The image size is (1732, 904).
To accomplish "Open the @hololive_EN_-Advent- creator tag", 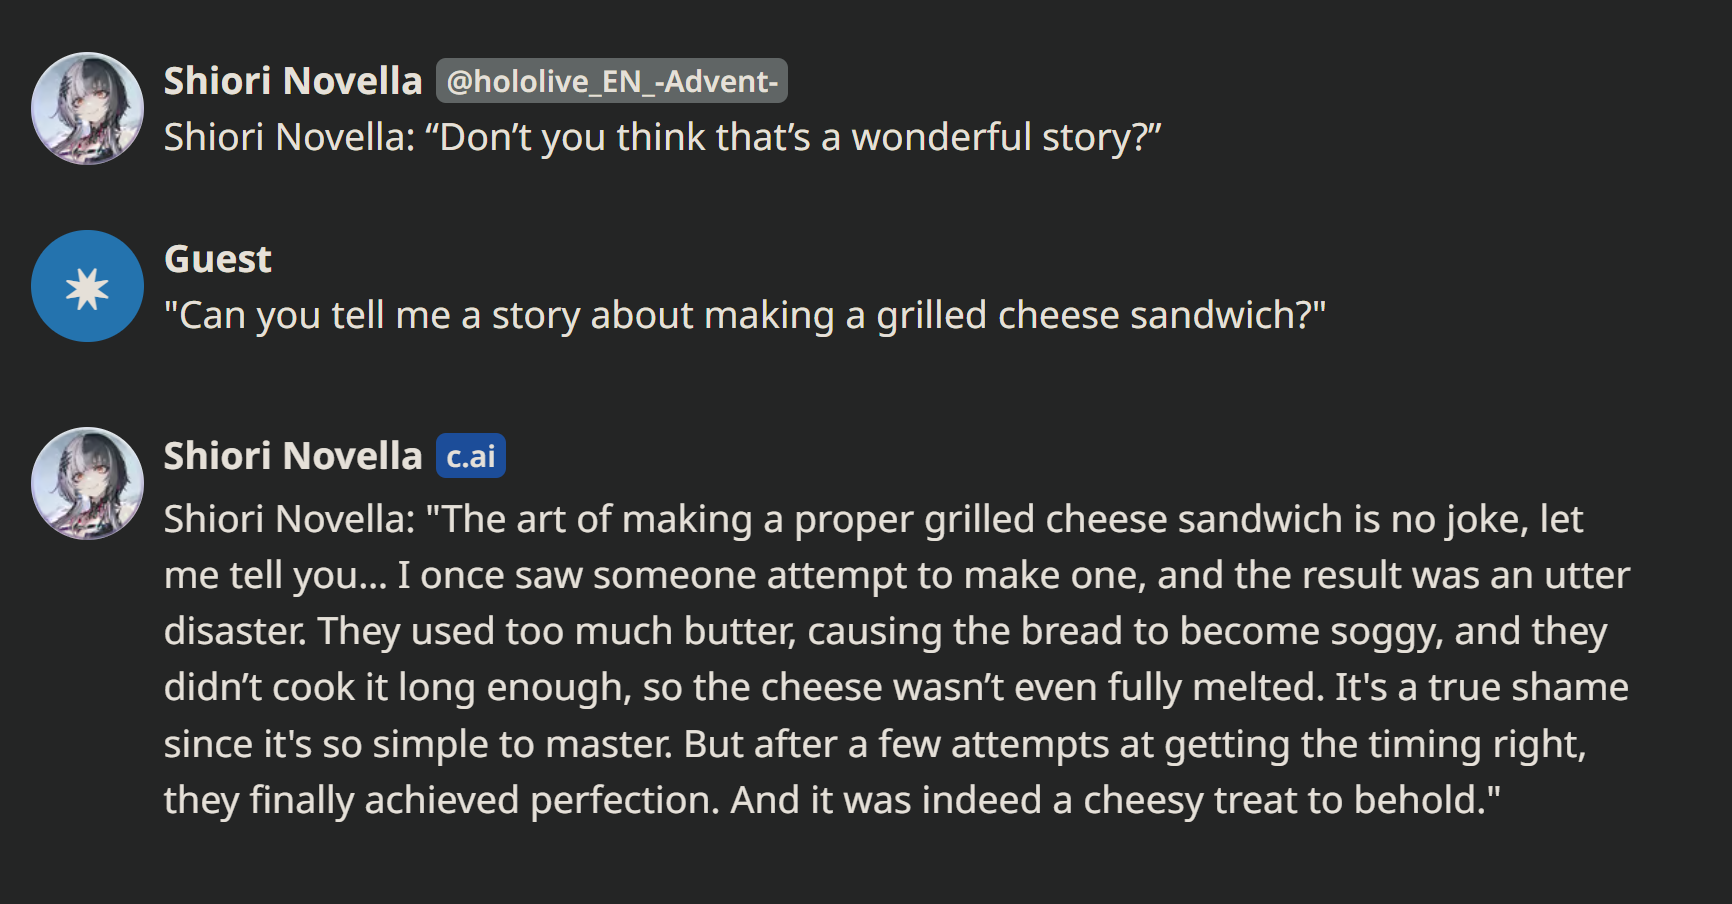I will point(611,81).
